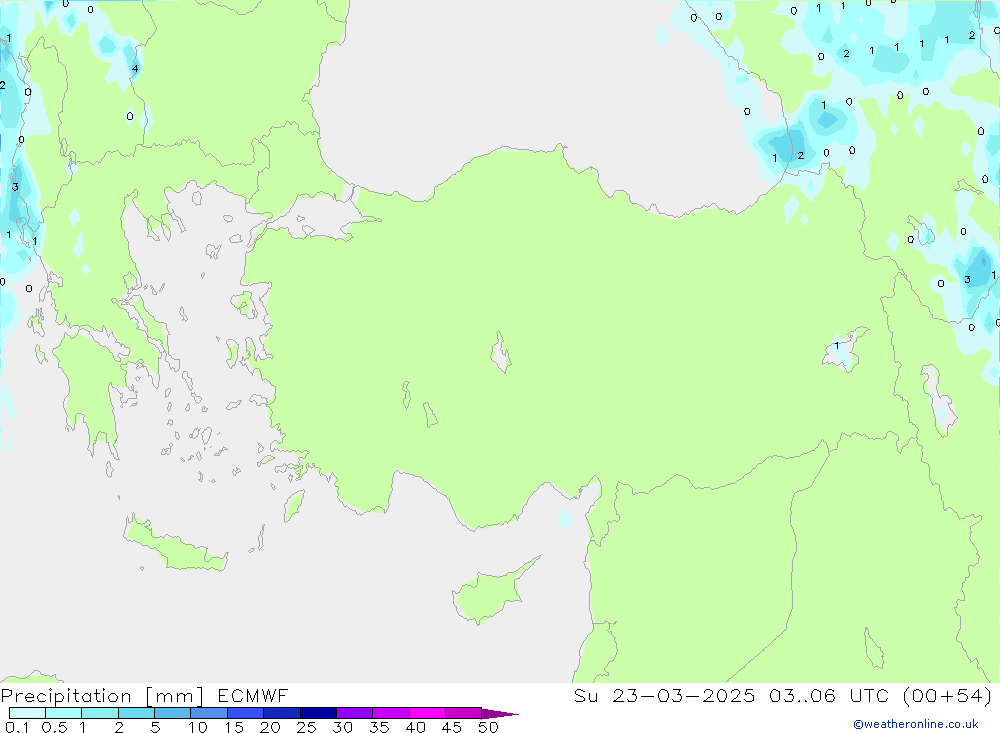
Task: Select the 35–40 mm legend color box
Action: 390,713
